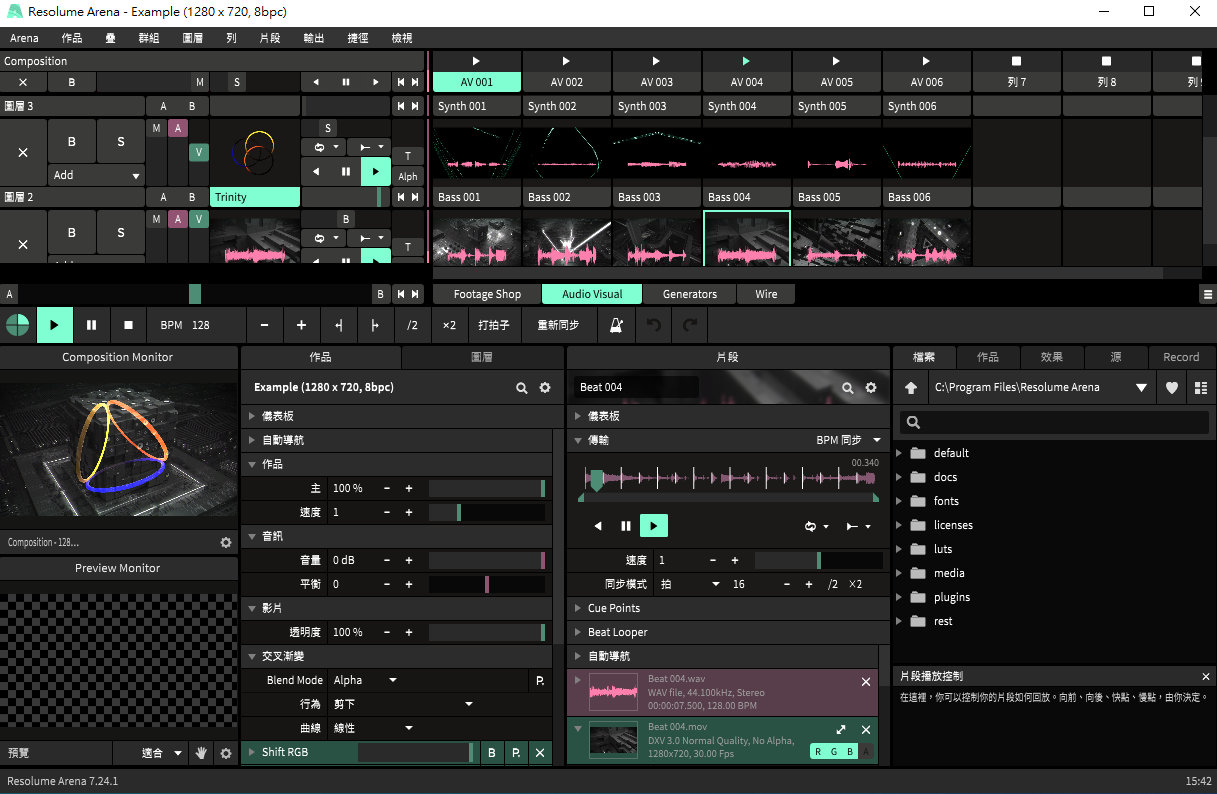Open the gear settings for Beat 004 clip
The image size is (1217, 794).
tap(871, 387)
